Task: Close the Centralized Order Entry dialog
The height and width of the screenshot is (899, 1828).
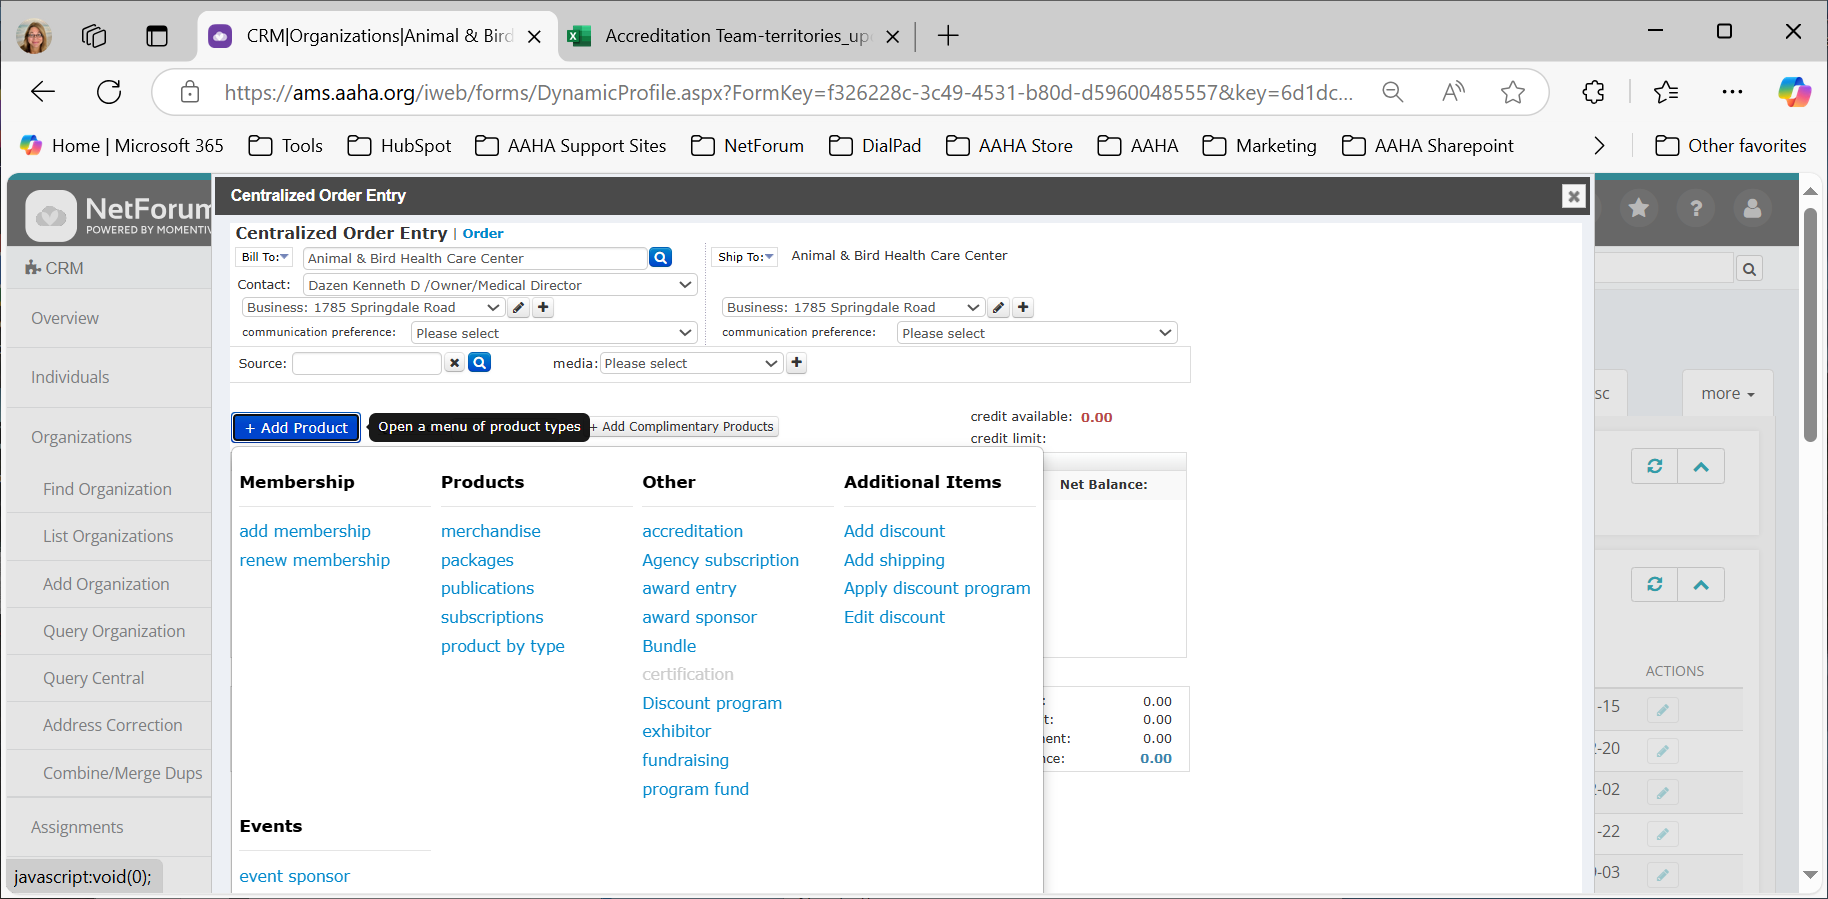Action: point(1573,196)
